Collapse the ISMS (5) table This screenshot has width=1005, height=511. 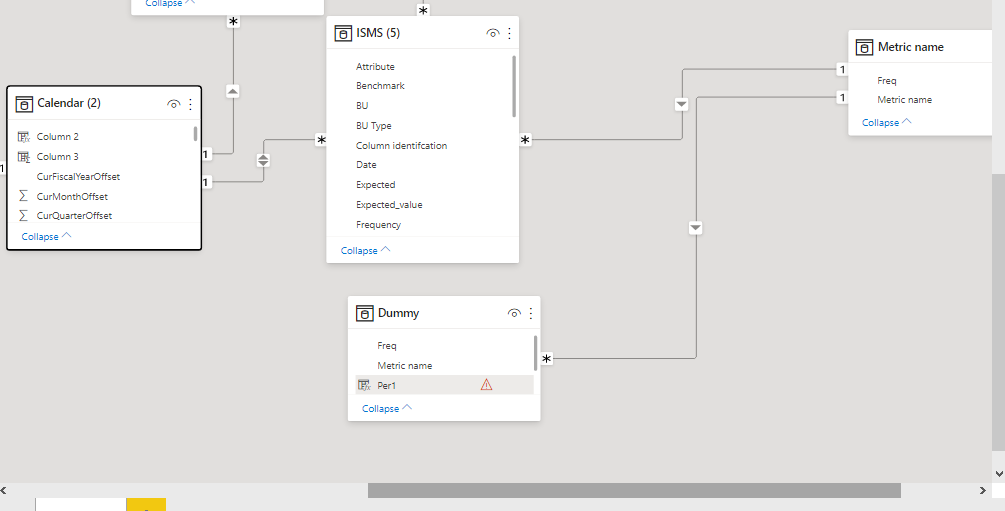click(365, 251)
